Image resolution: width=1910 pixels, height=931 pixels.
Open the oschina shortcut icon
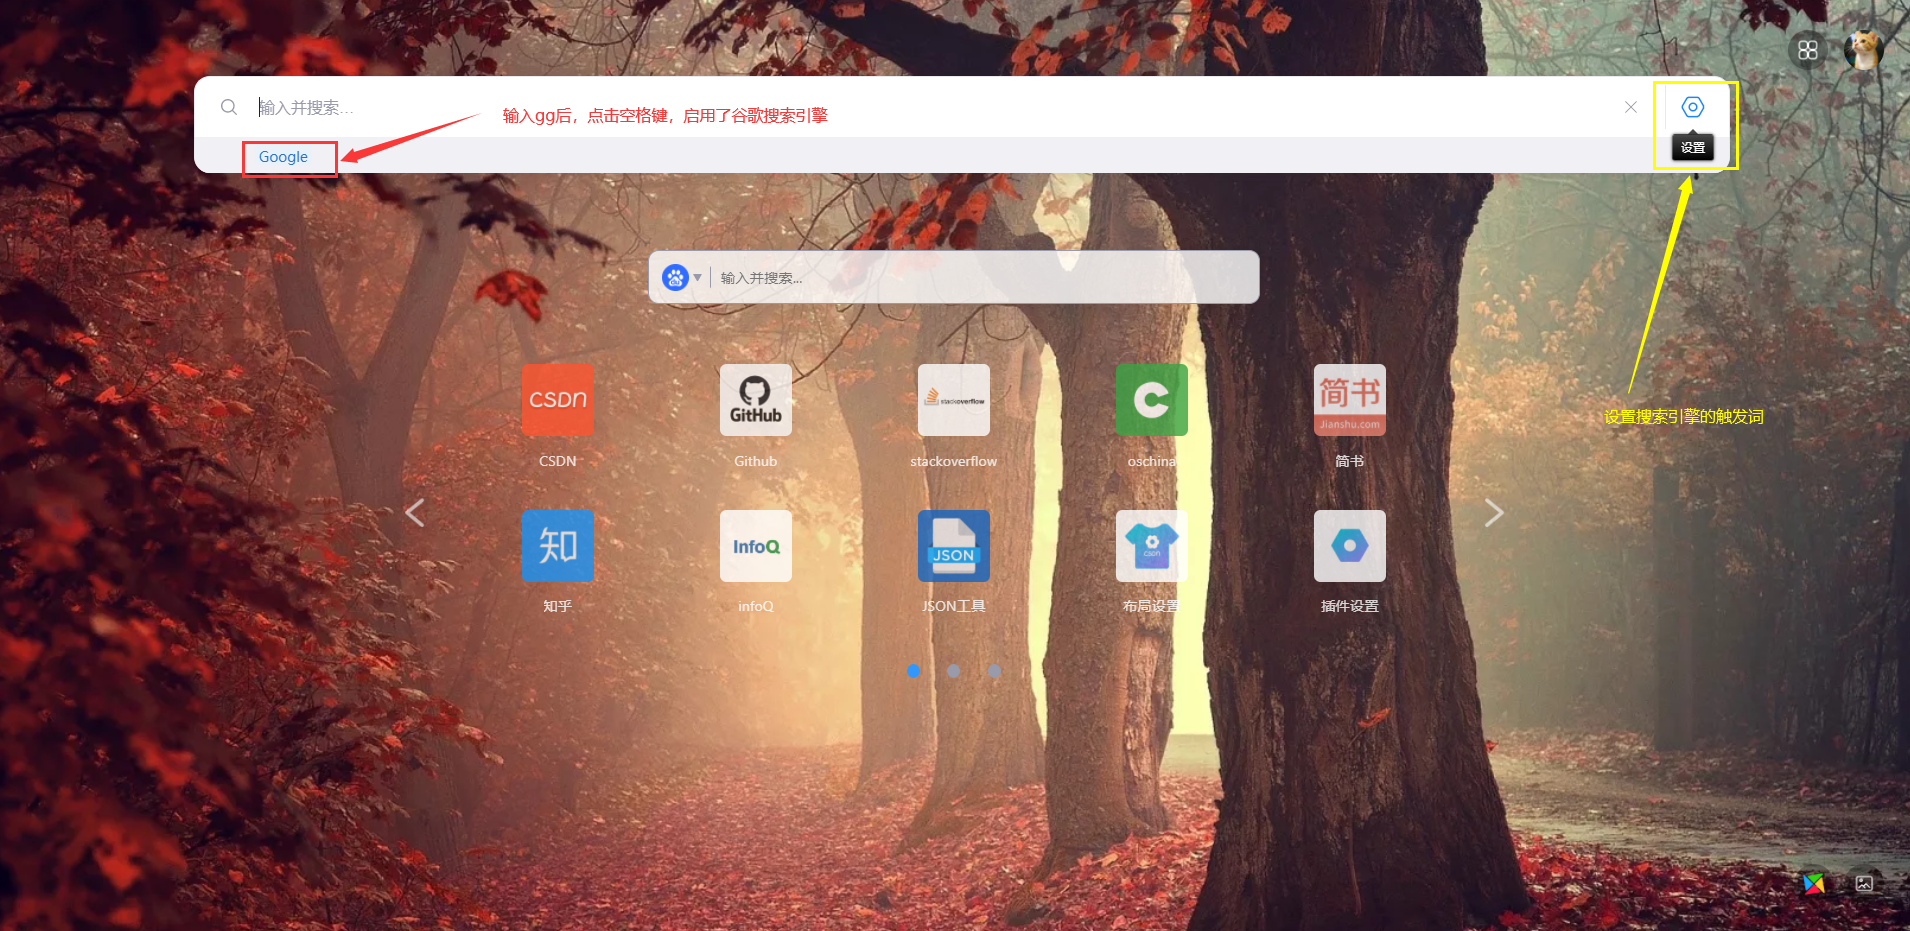1152,400
